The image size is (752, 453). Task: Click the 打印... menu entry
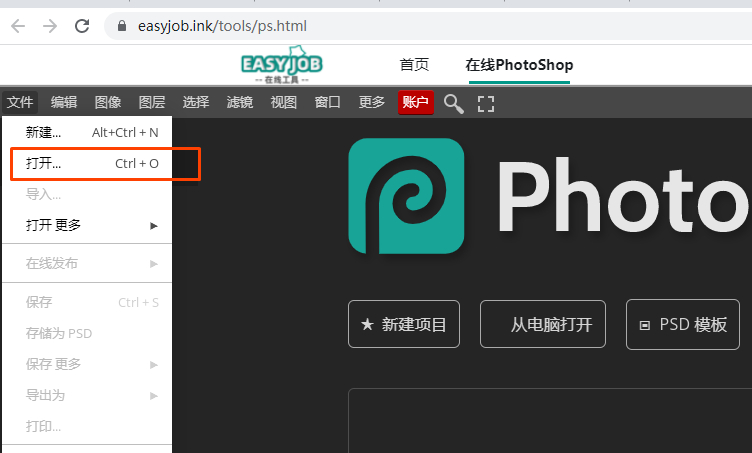click(87, 426)
